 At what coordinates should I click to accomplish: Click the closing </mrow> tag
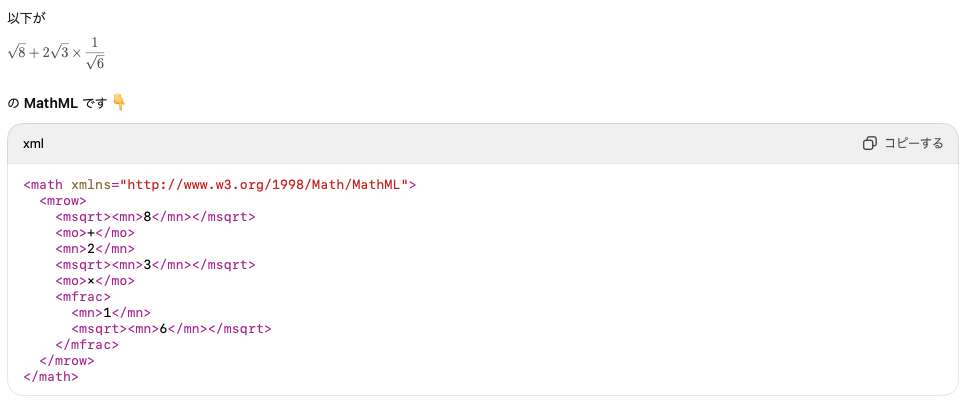point(67,361)
